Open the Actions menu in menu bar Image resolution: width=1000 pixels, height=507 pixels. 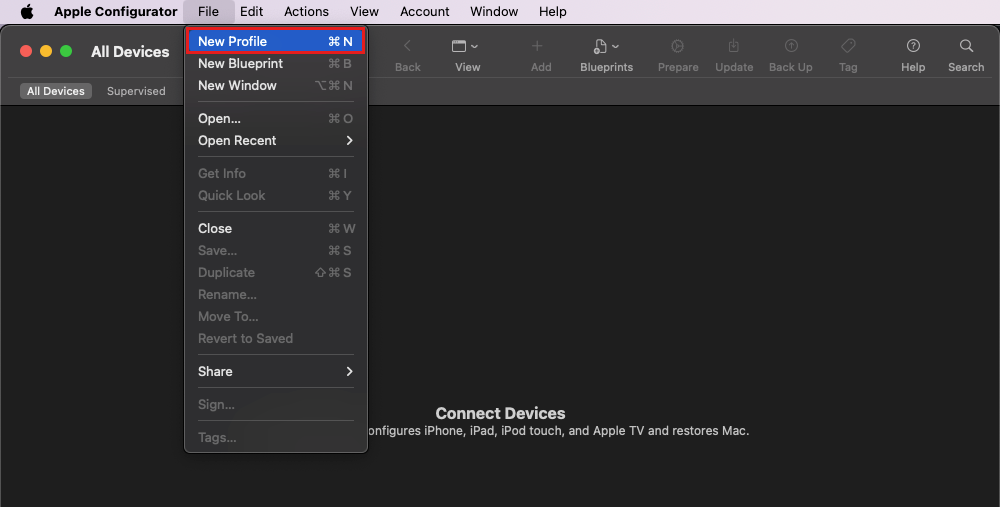pos(306,12)
